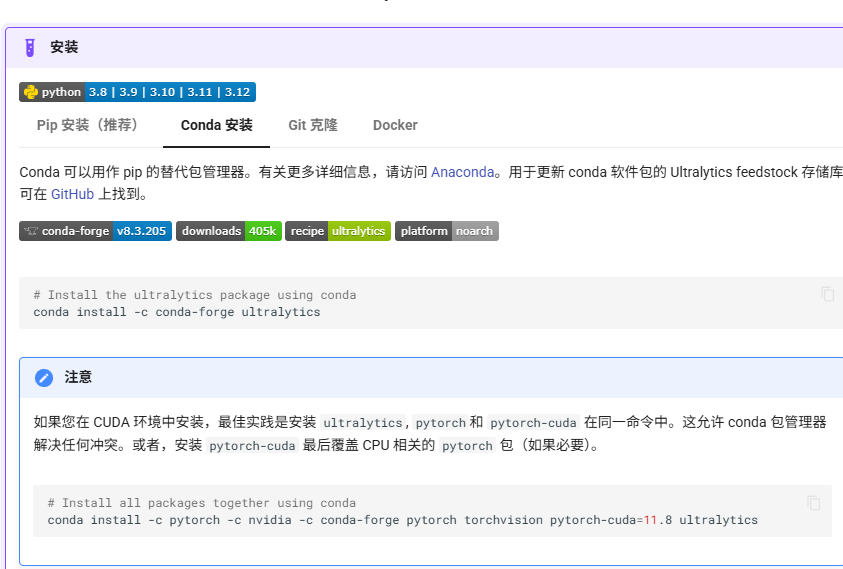The height and width of the screenshot is (569, 843).
Task: Click the 安装 section header title
Action: tap(64, 47)
